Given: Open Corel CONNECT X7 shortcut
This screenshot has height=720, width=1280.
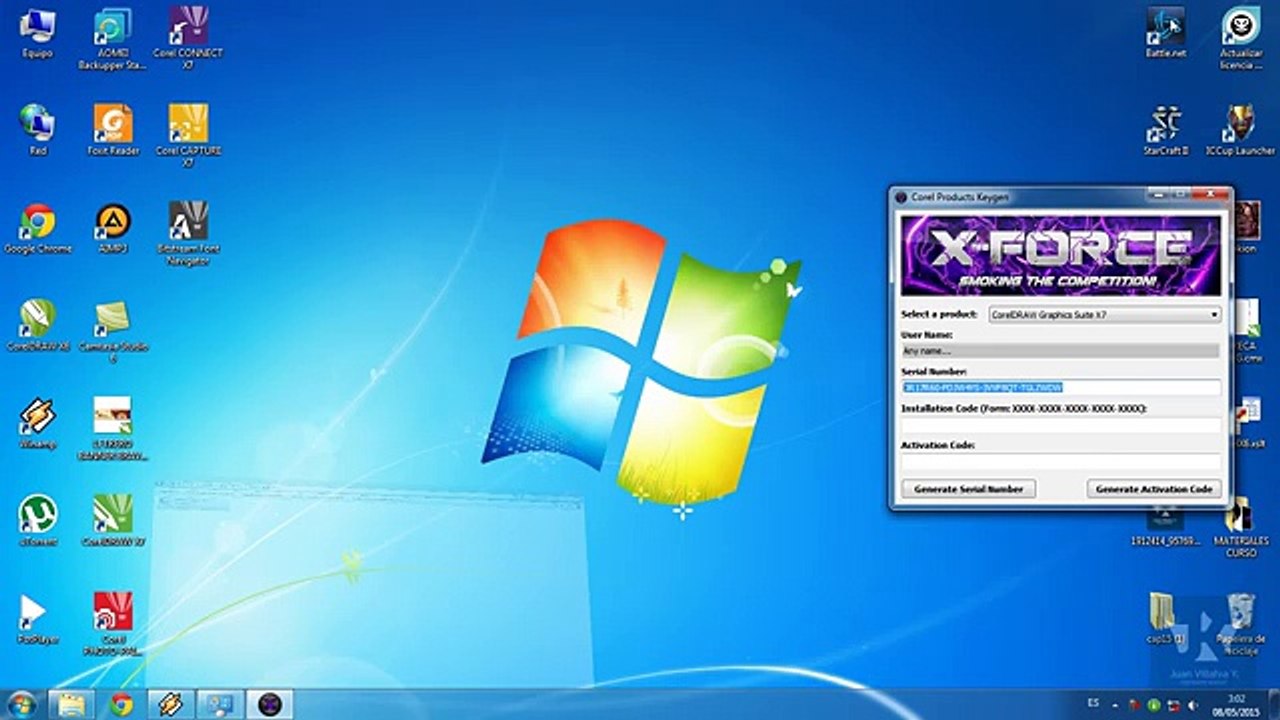Looking at the screenshot, I should (x=188, y=40).
